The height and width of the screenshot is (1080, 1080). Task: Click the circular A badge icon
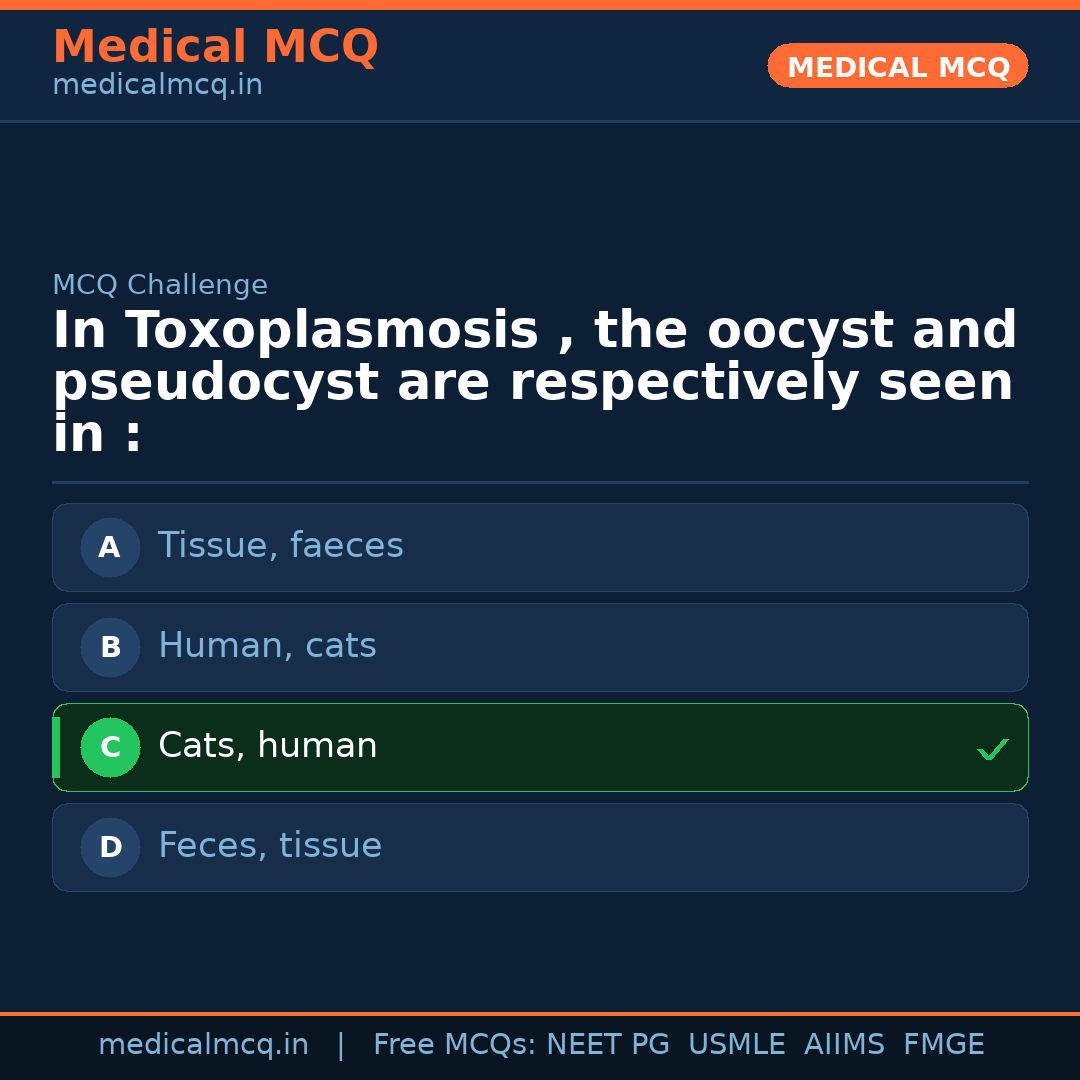pyautogui.click(x=110, y=547)
